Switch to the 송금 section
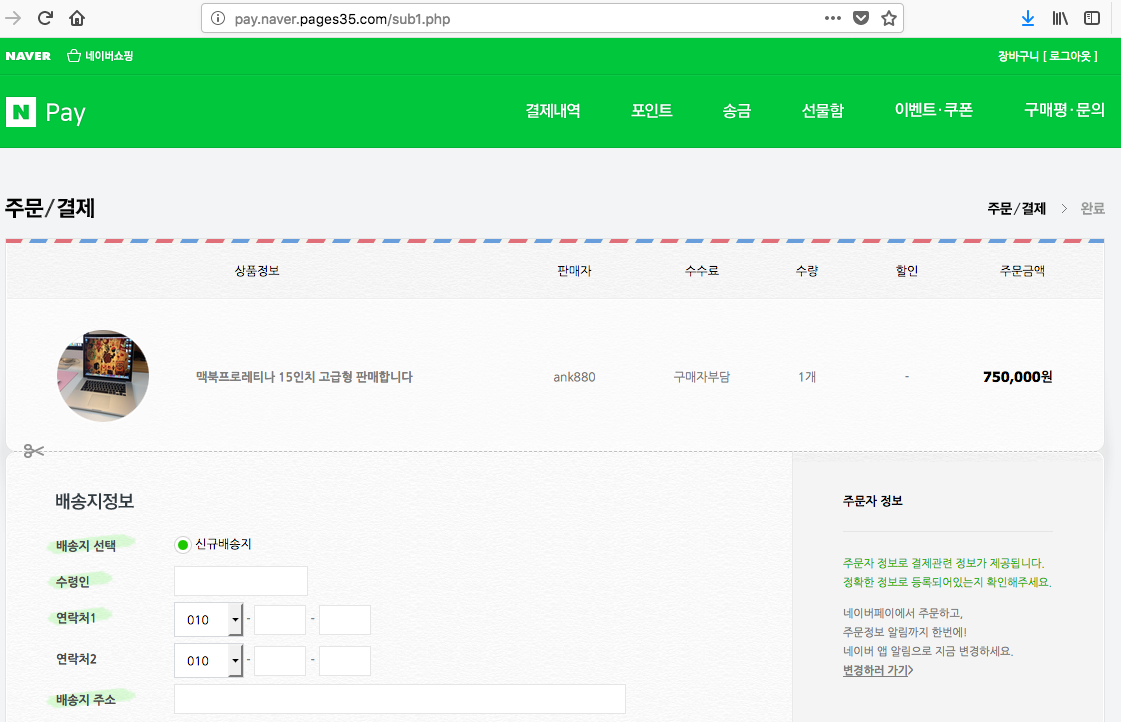 737,111
